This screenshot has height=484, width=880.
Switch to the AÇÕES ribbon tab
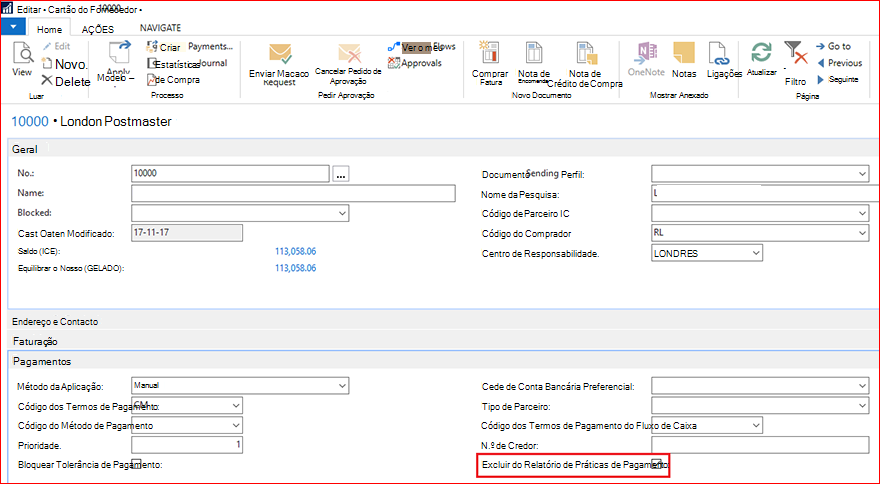tap(98, 29)
